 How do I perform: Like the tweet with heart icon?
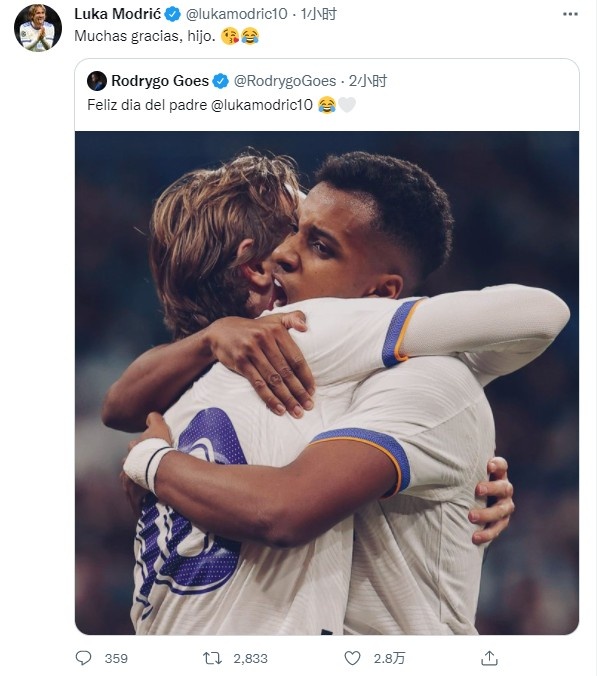pyautogui.click(x=352, y=658)
